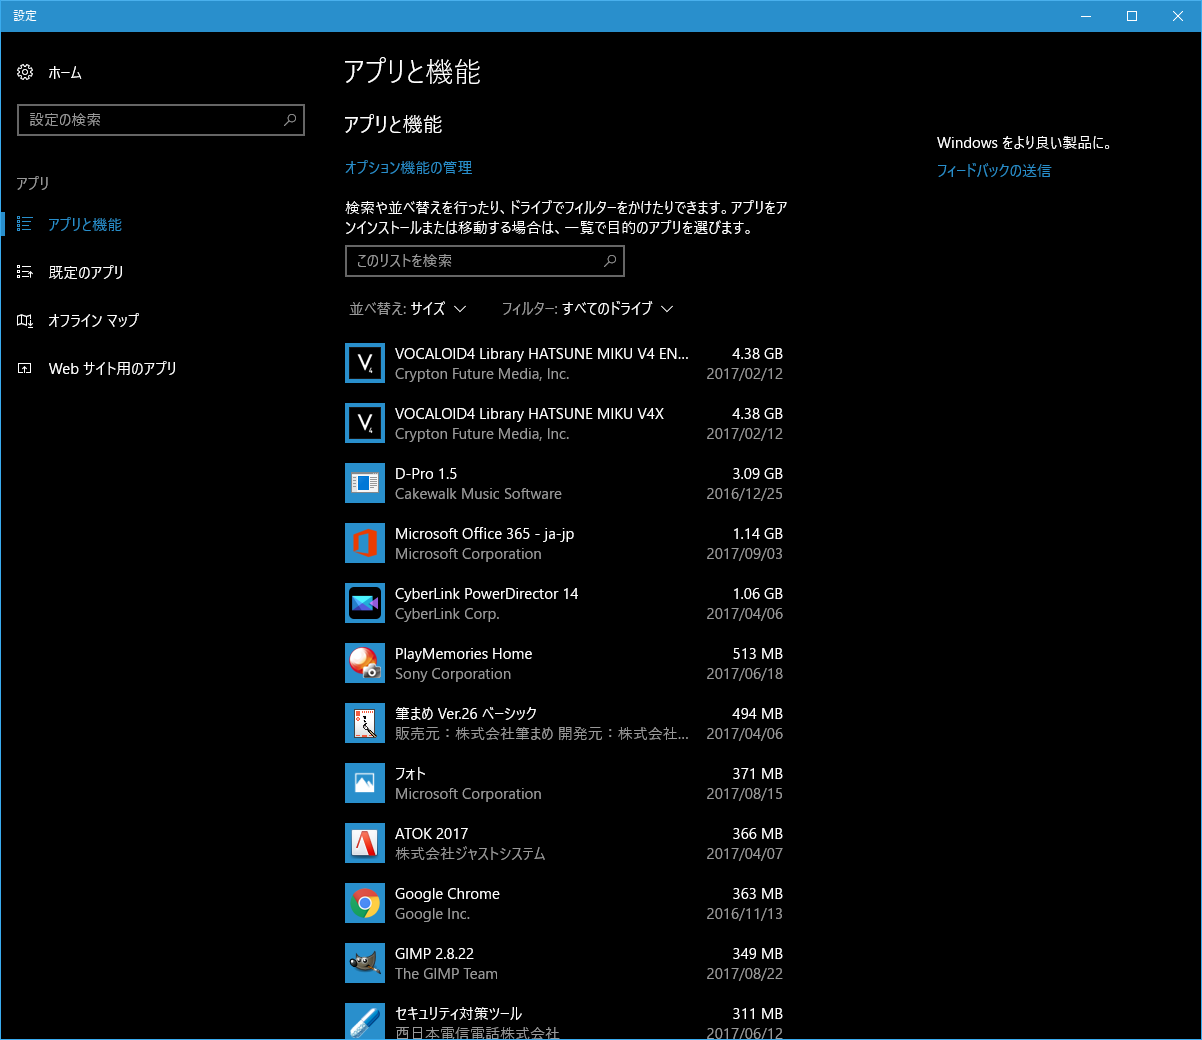Viewport: 1202px width, 1040px height.
Task: Select the Google Chrome app name
Action: [x=447, y=894]
